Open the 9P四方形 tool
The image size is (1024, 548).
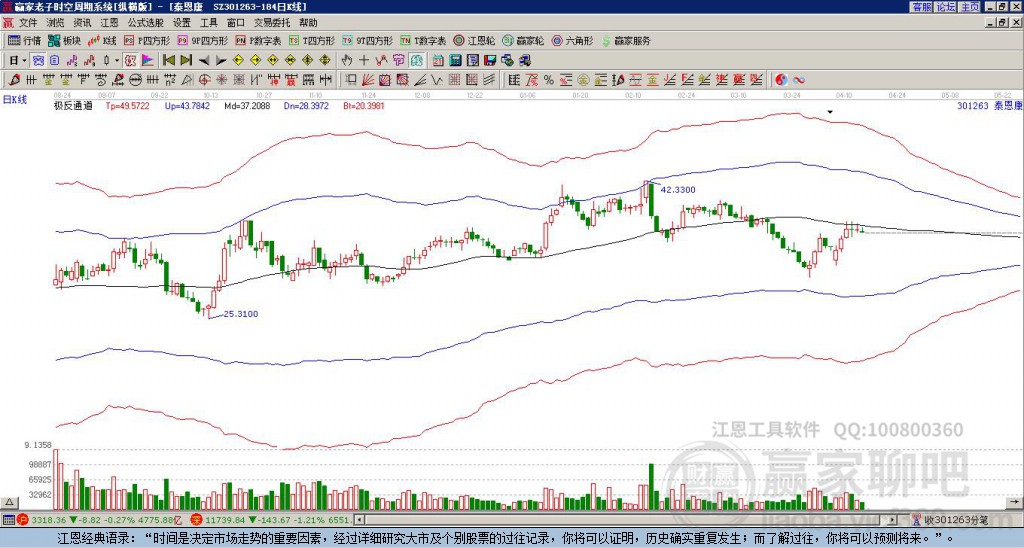pyautogui.click(x=202, y=40)
